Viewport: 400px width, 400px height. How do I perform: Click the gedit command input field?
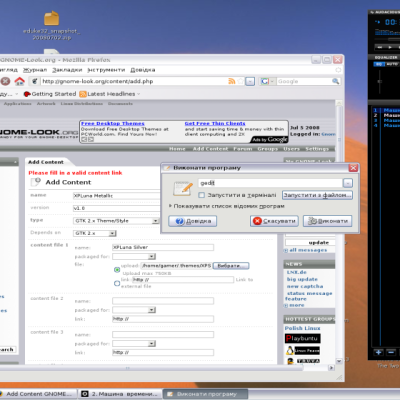[270, 183]
